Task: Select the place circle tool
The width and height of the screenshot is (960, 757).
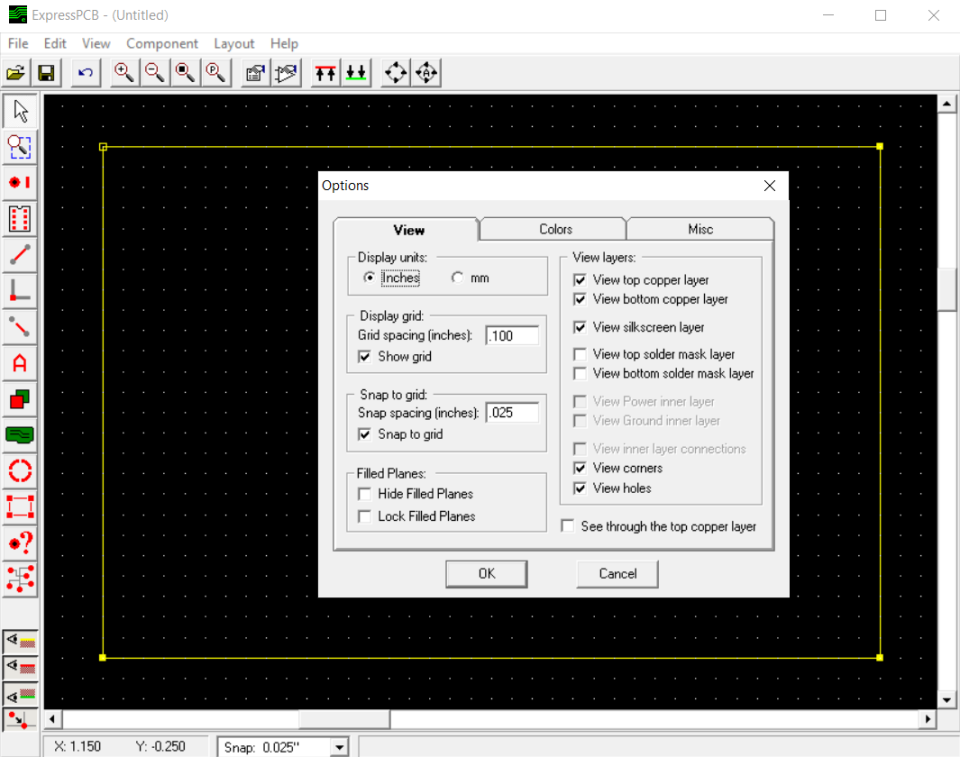Action: pyautogui.click(x=18, y=470)
